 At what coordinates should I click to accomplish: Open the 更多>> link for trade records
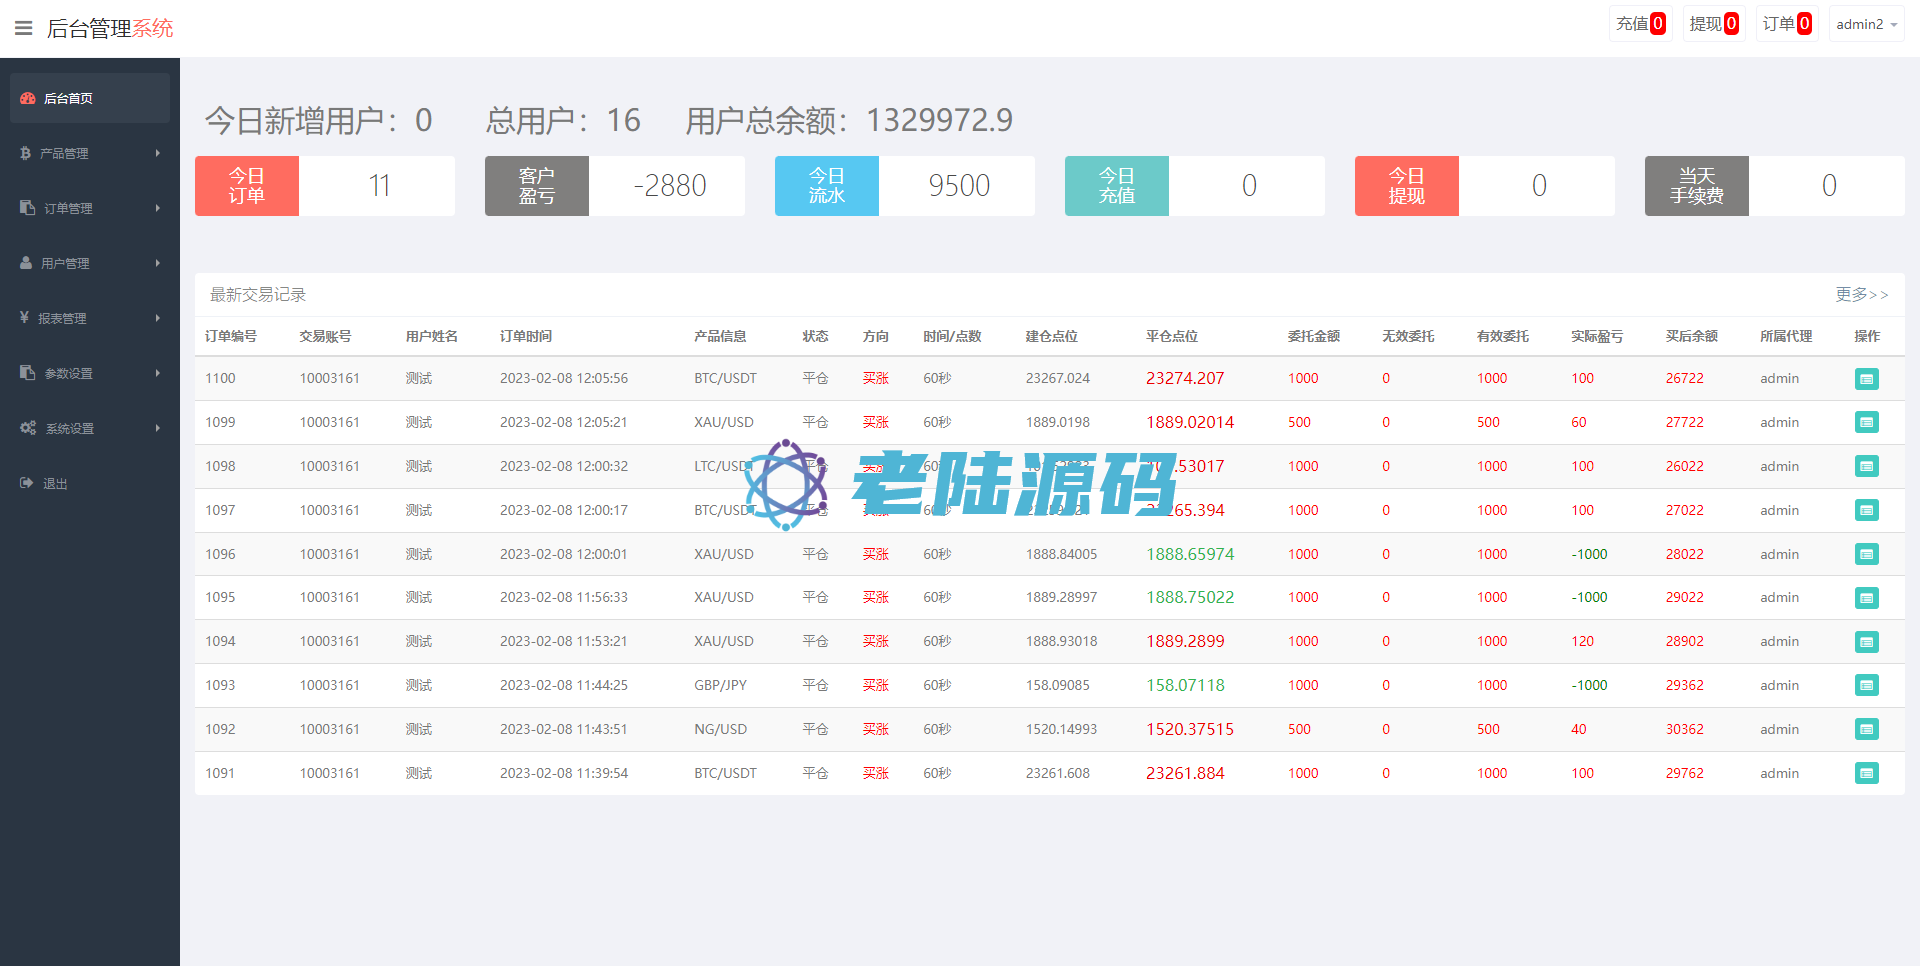coord(1861,294)
